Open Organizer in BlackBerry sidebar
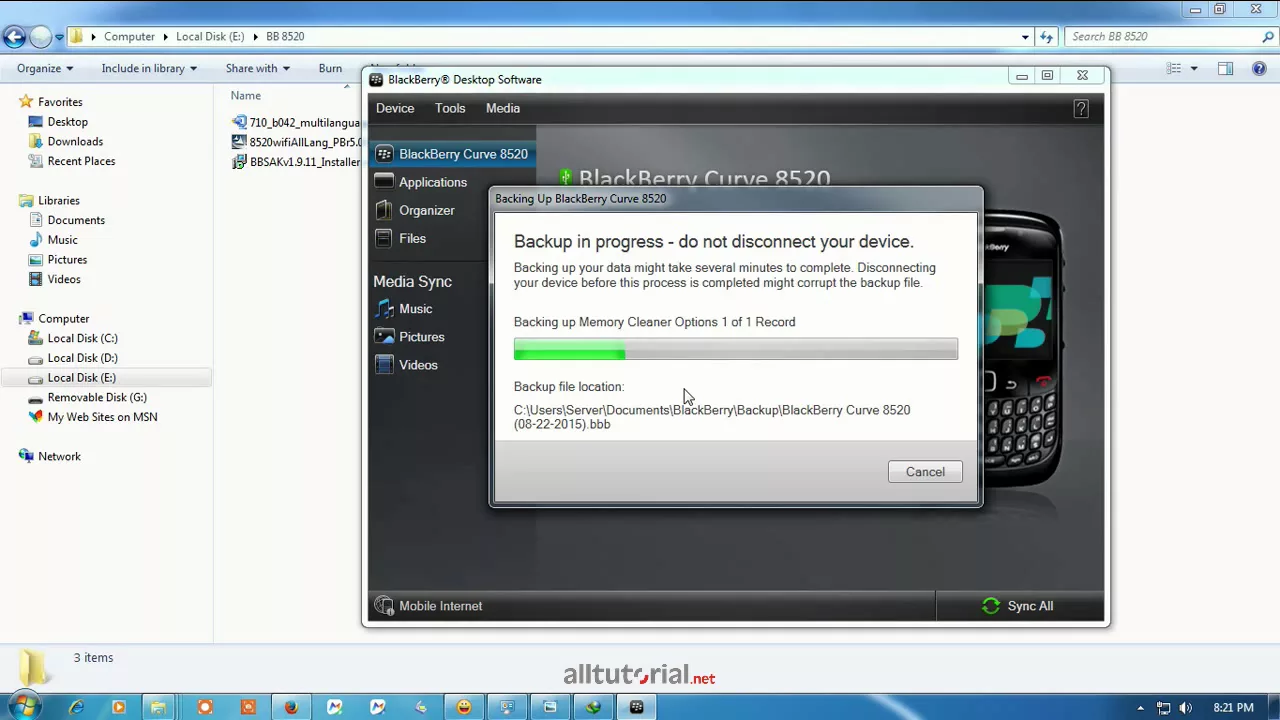The height and width of the screenshot is (720, 1280). click(427, 210)
